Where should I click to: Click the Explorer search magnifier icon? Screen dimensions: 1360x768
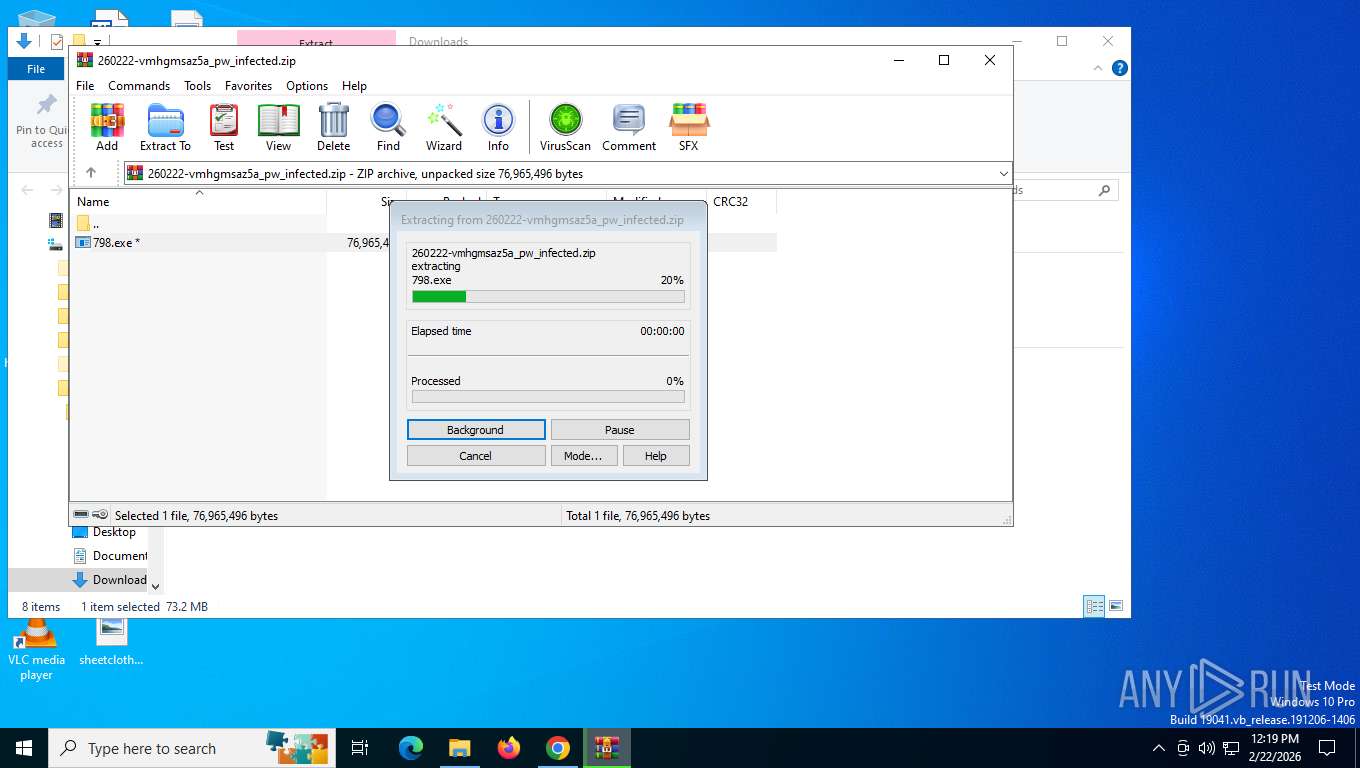[x=1104, y=190]
